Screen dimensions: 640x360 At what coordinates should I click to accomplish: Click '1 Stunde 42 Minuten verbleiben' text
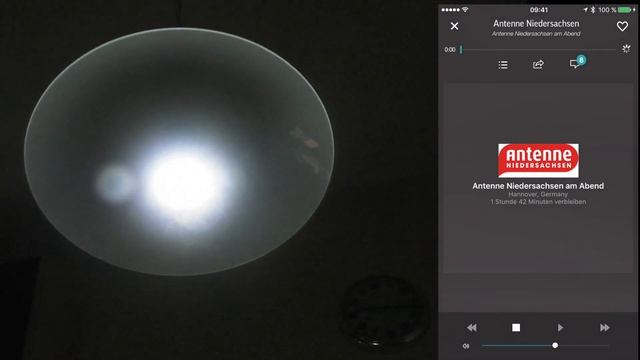538,202
